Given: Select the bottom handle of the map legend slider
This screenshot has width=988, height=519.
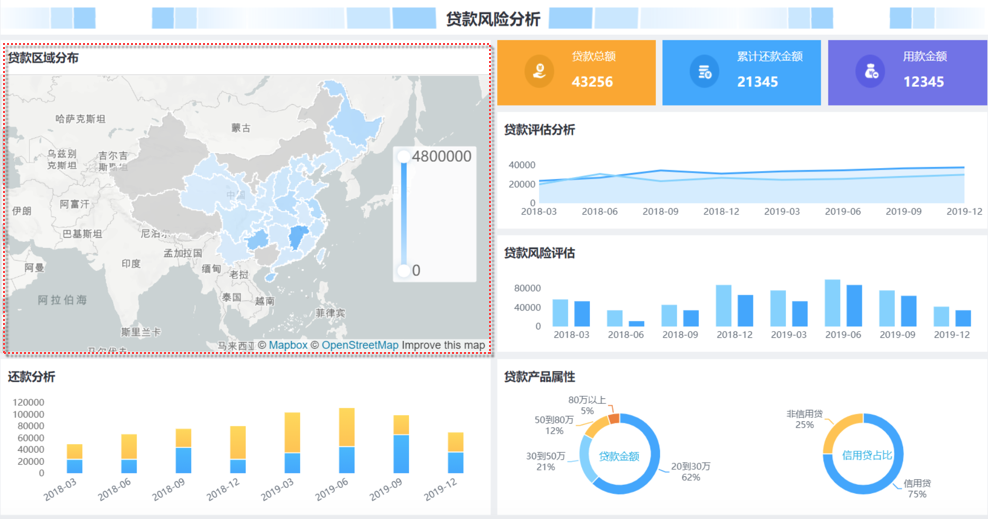Looking at the screenshot, I should click(x=404, y=271).
